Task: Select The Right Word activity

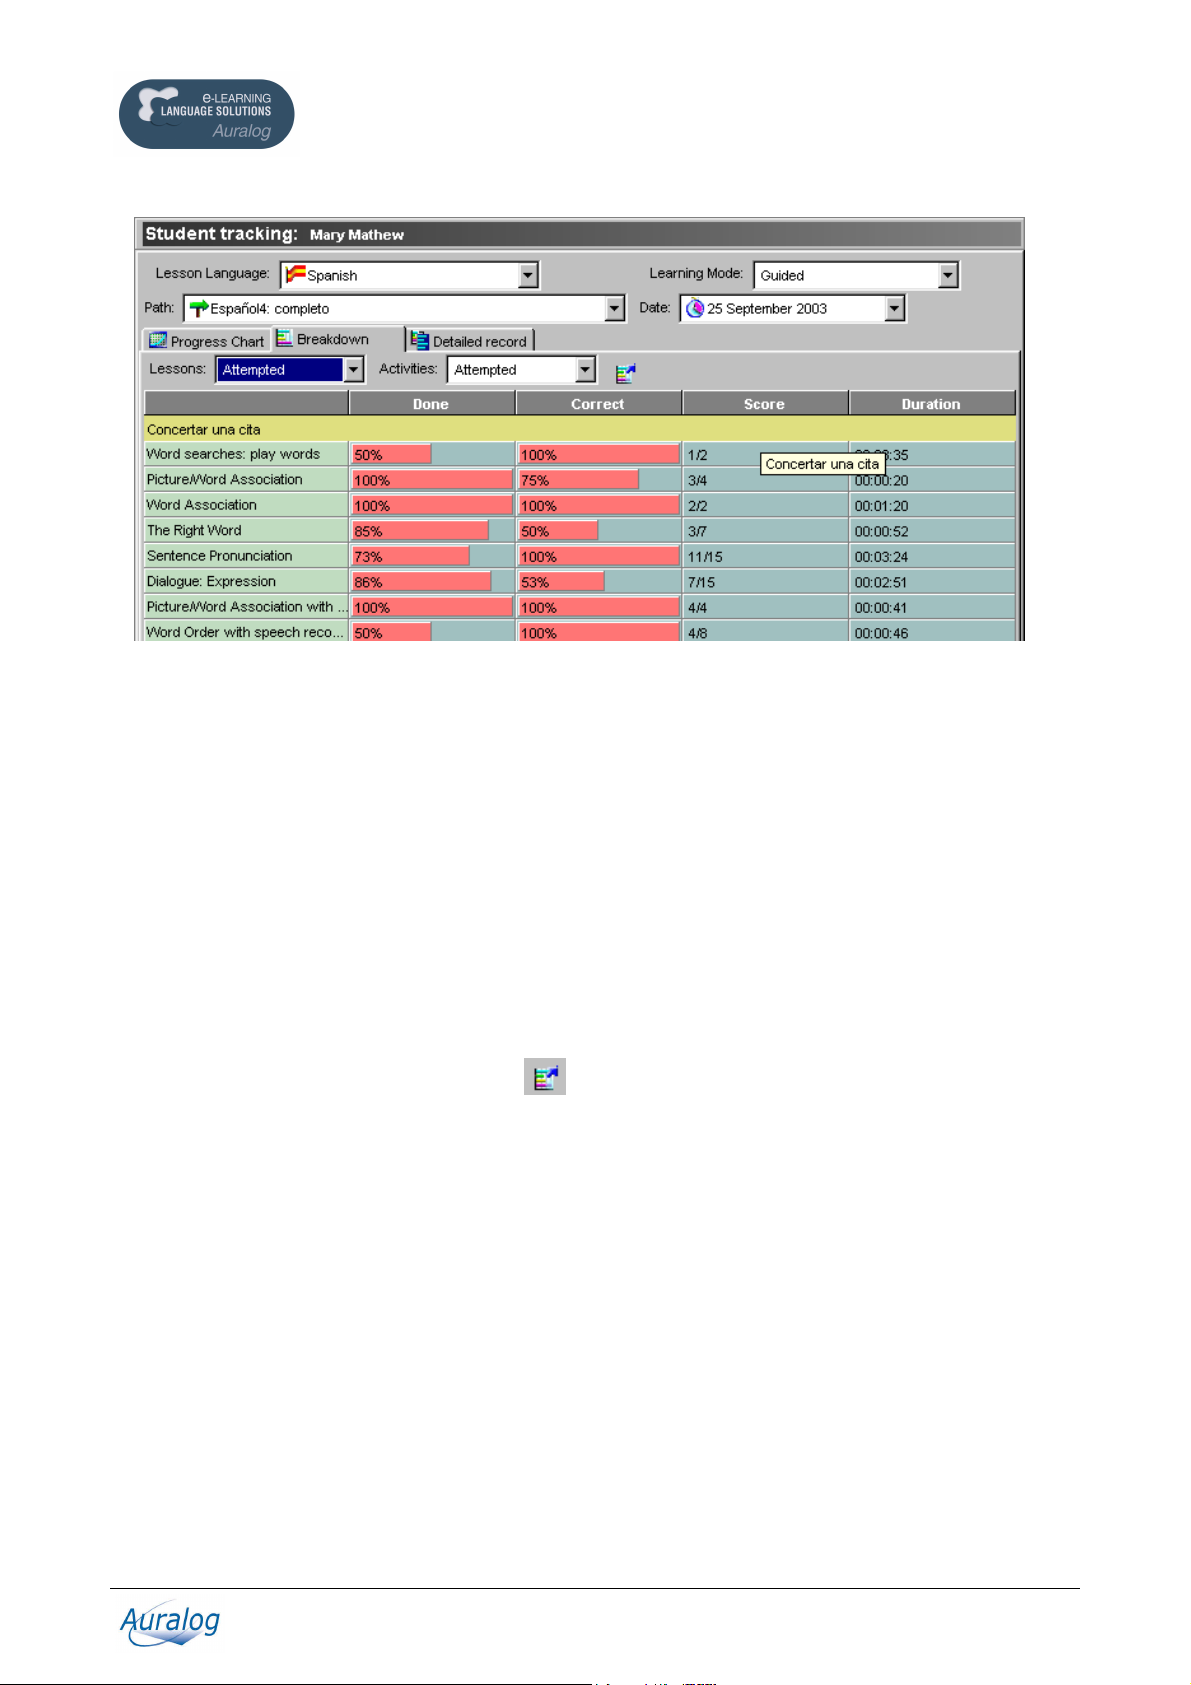Action: click(579, 531)
